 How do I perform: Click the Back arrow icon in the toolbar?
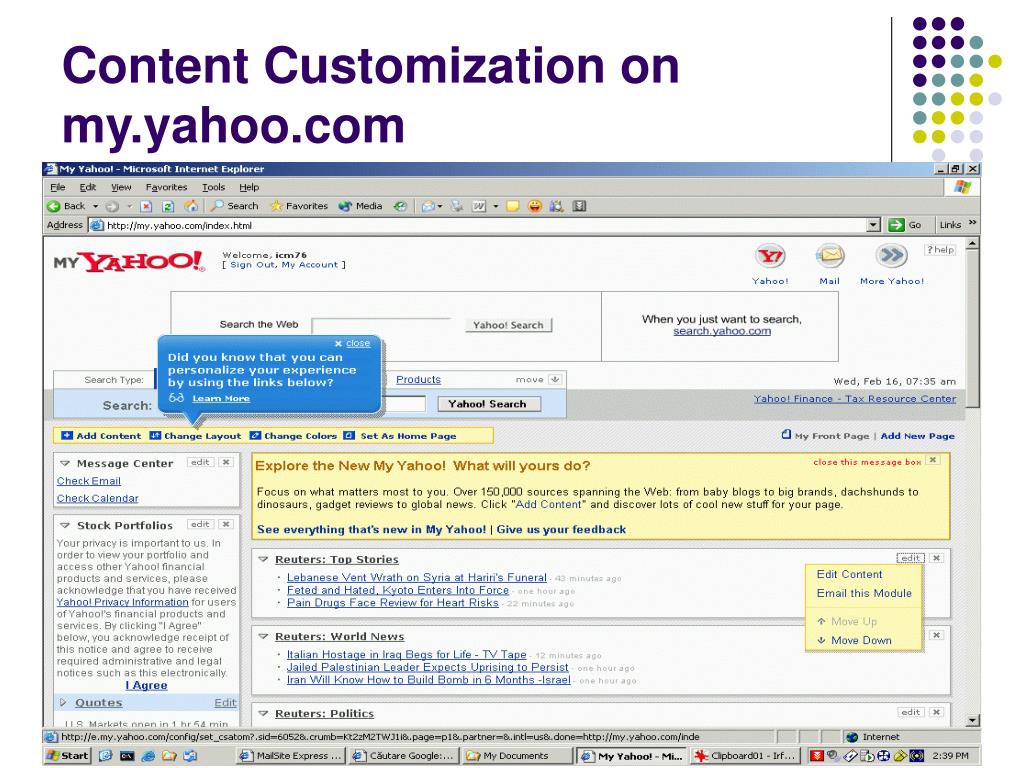pos(54,206)
